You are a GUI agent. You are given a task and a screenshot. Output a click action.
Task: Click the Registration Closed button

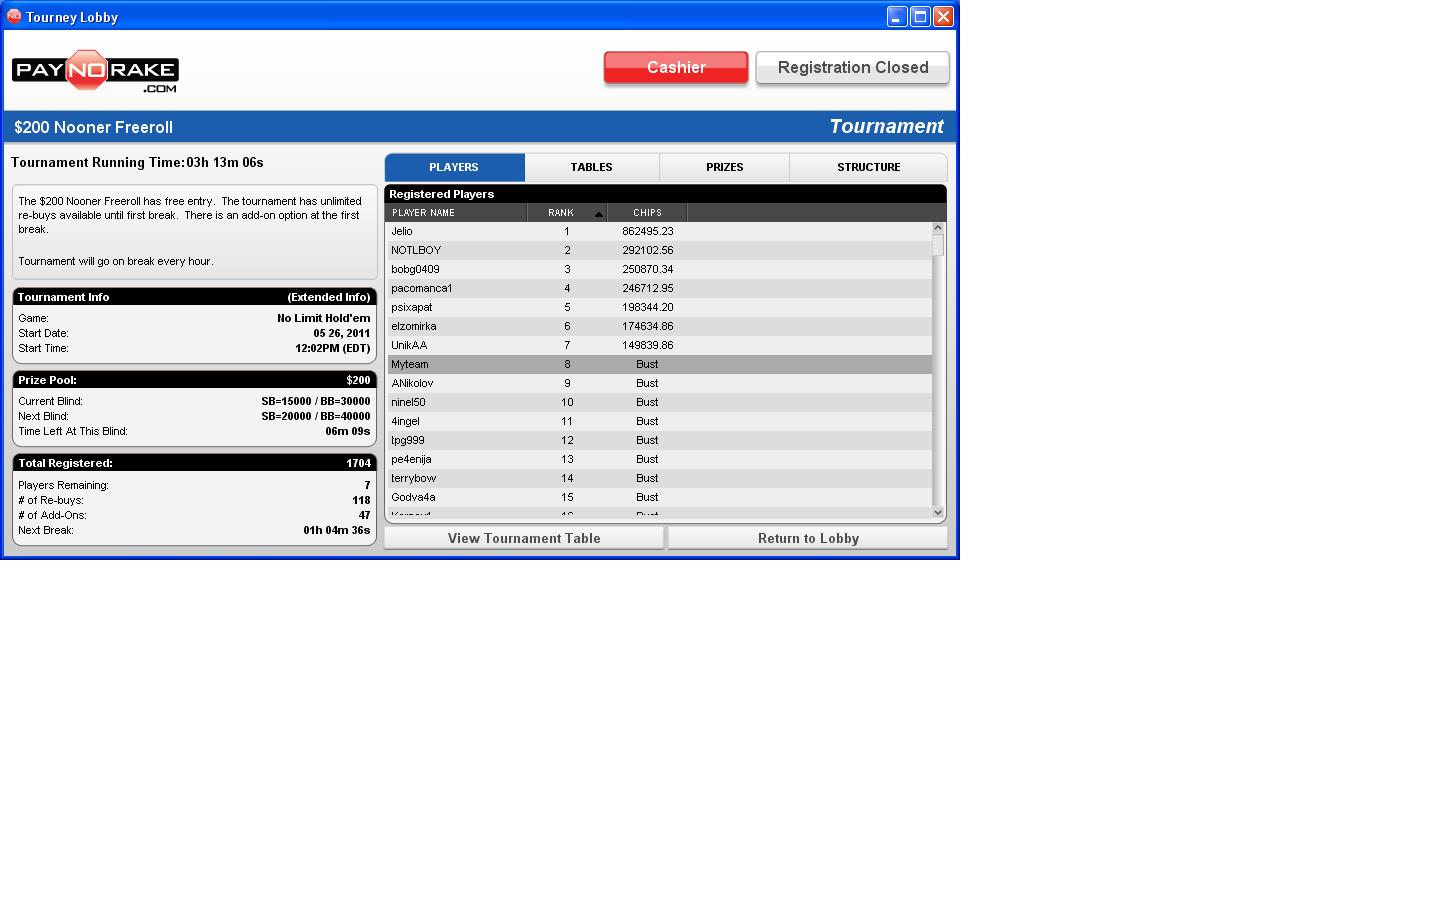[852, 68]
